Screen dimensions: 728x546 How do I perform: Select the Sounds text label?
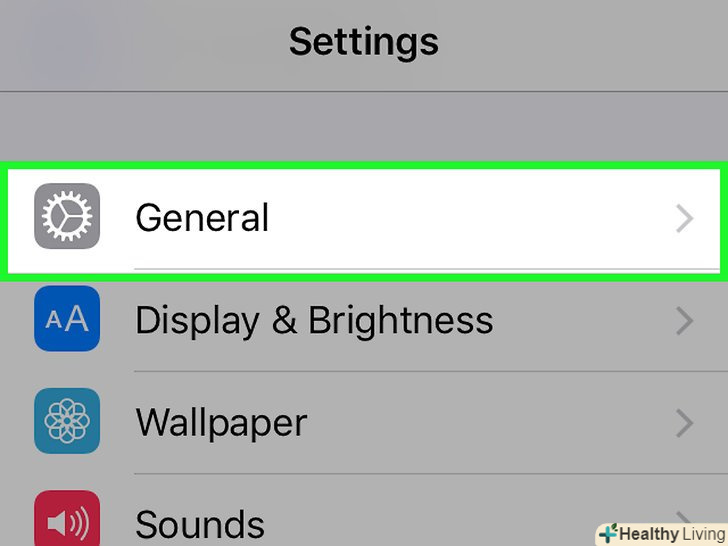200,523
